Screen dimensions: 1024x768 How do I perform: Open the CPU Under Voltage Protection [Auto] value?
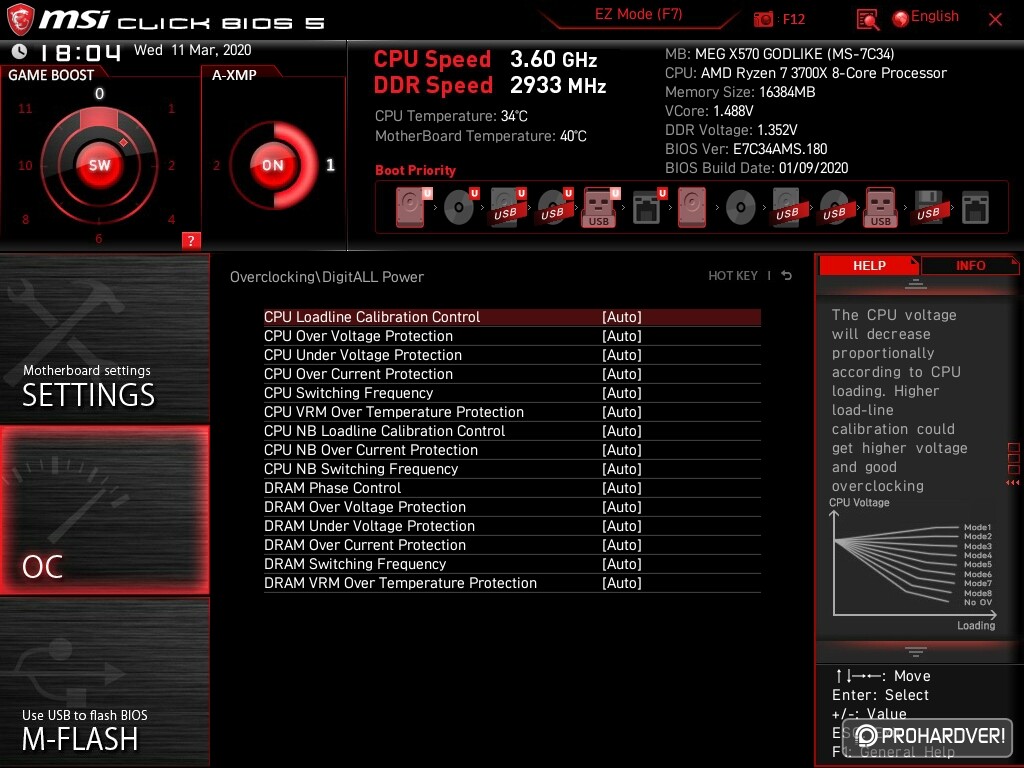coord(622,355)
